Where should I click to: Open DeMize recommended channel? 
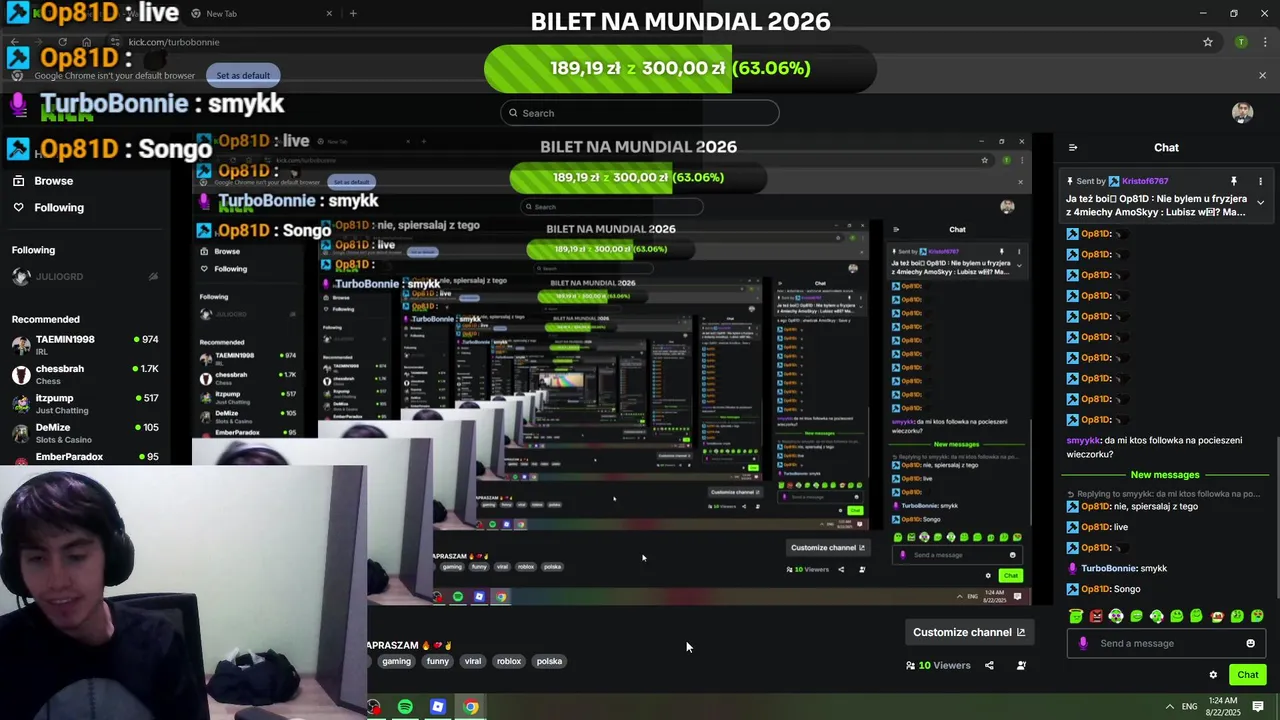coord(85,433)
